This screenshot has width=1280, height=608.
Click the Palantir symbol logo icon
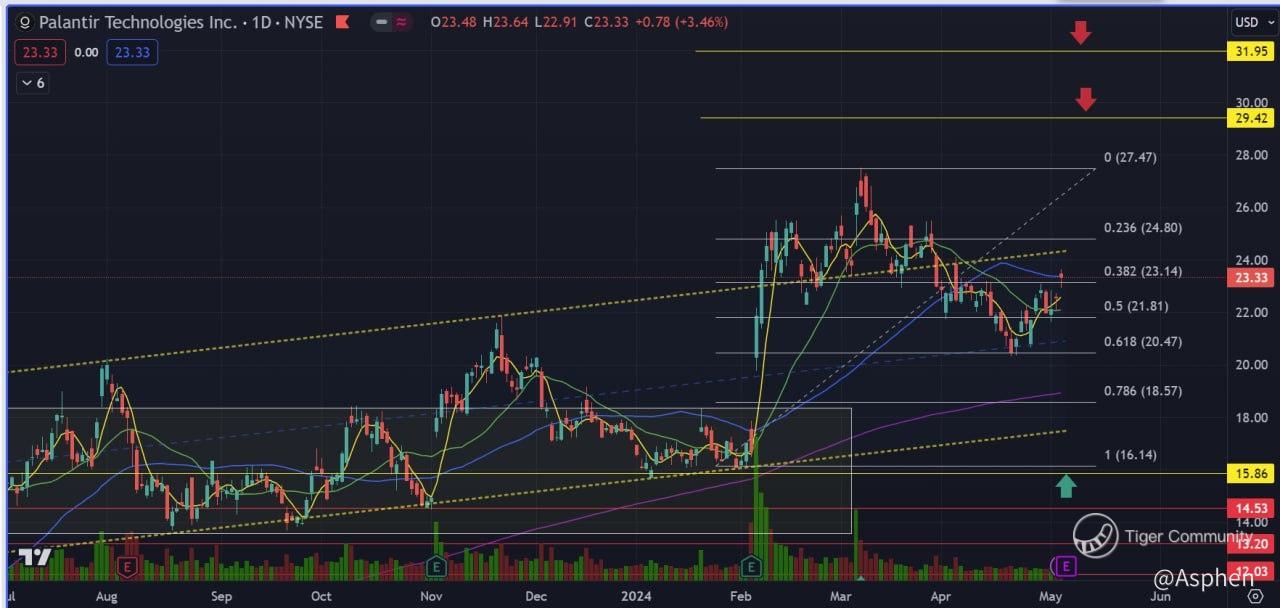(26, 21)
